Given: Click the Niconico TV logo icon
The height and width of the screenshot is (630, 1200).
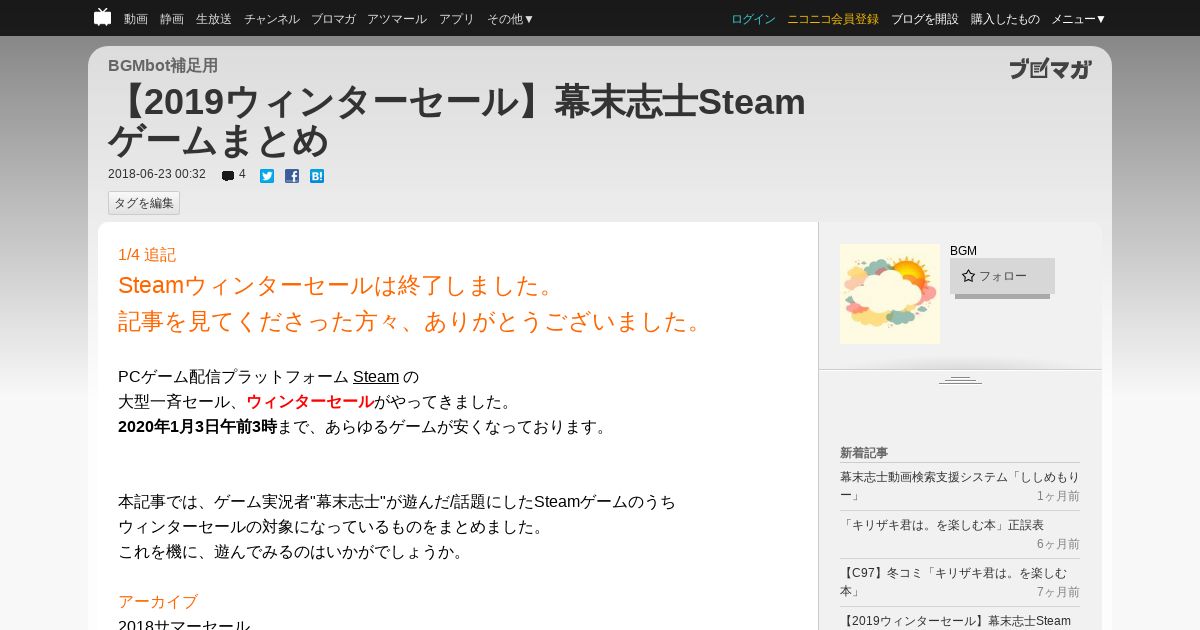Looking at the screenshot, I should point(102,17).
